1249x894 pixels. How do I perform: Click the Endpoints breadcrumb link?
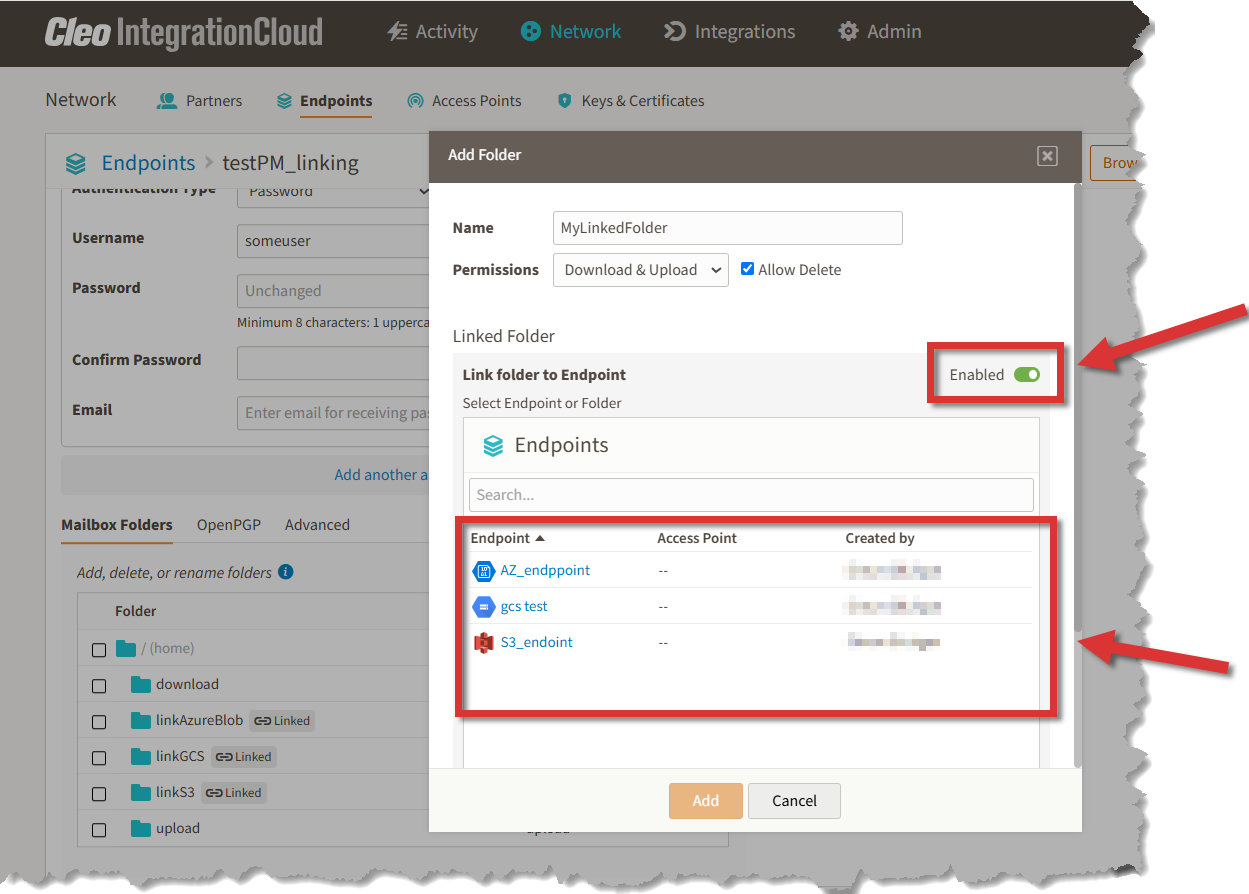[x=148, y=163]
